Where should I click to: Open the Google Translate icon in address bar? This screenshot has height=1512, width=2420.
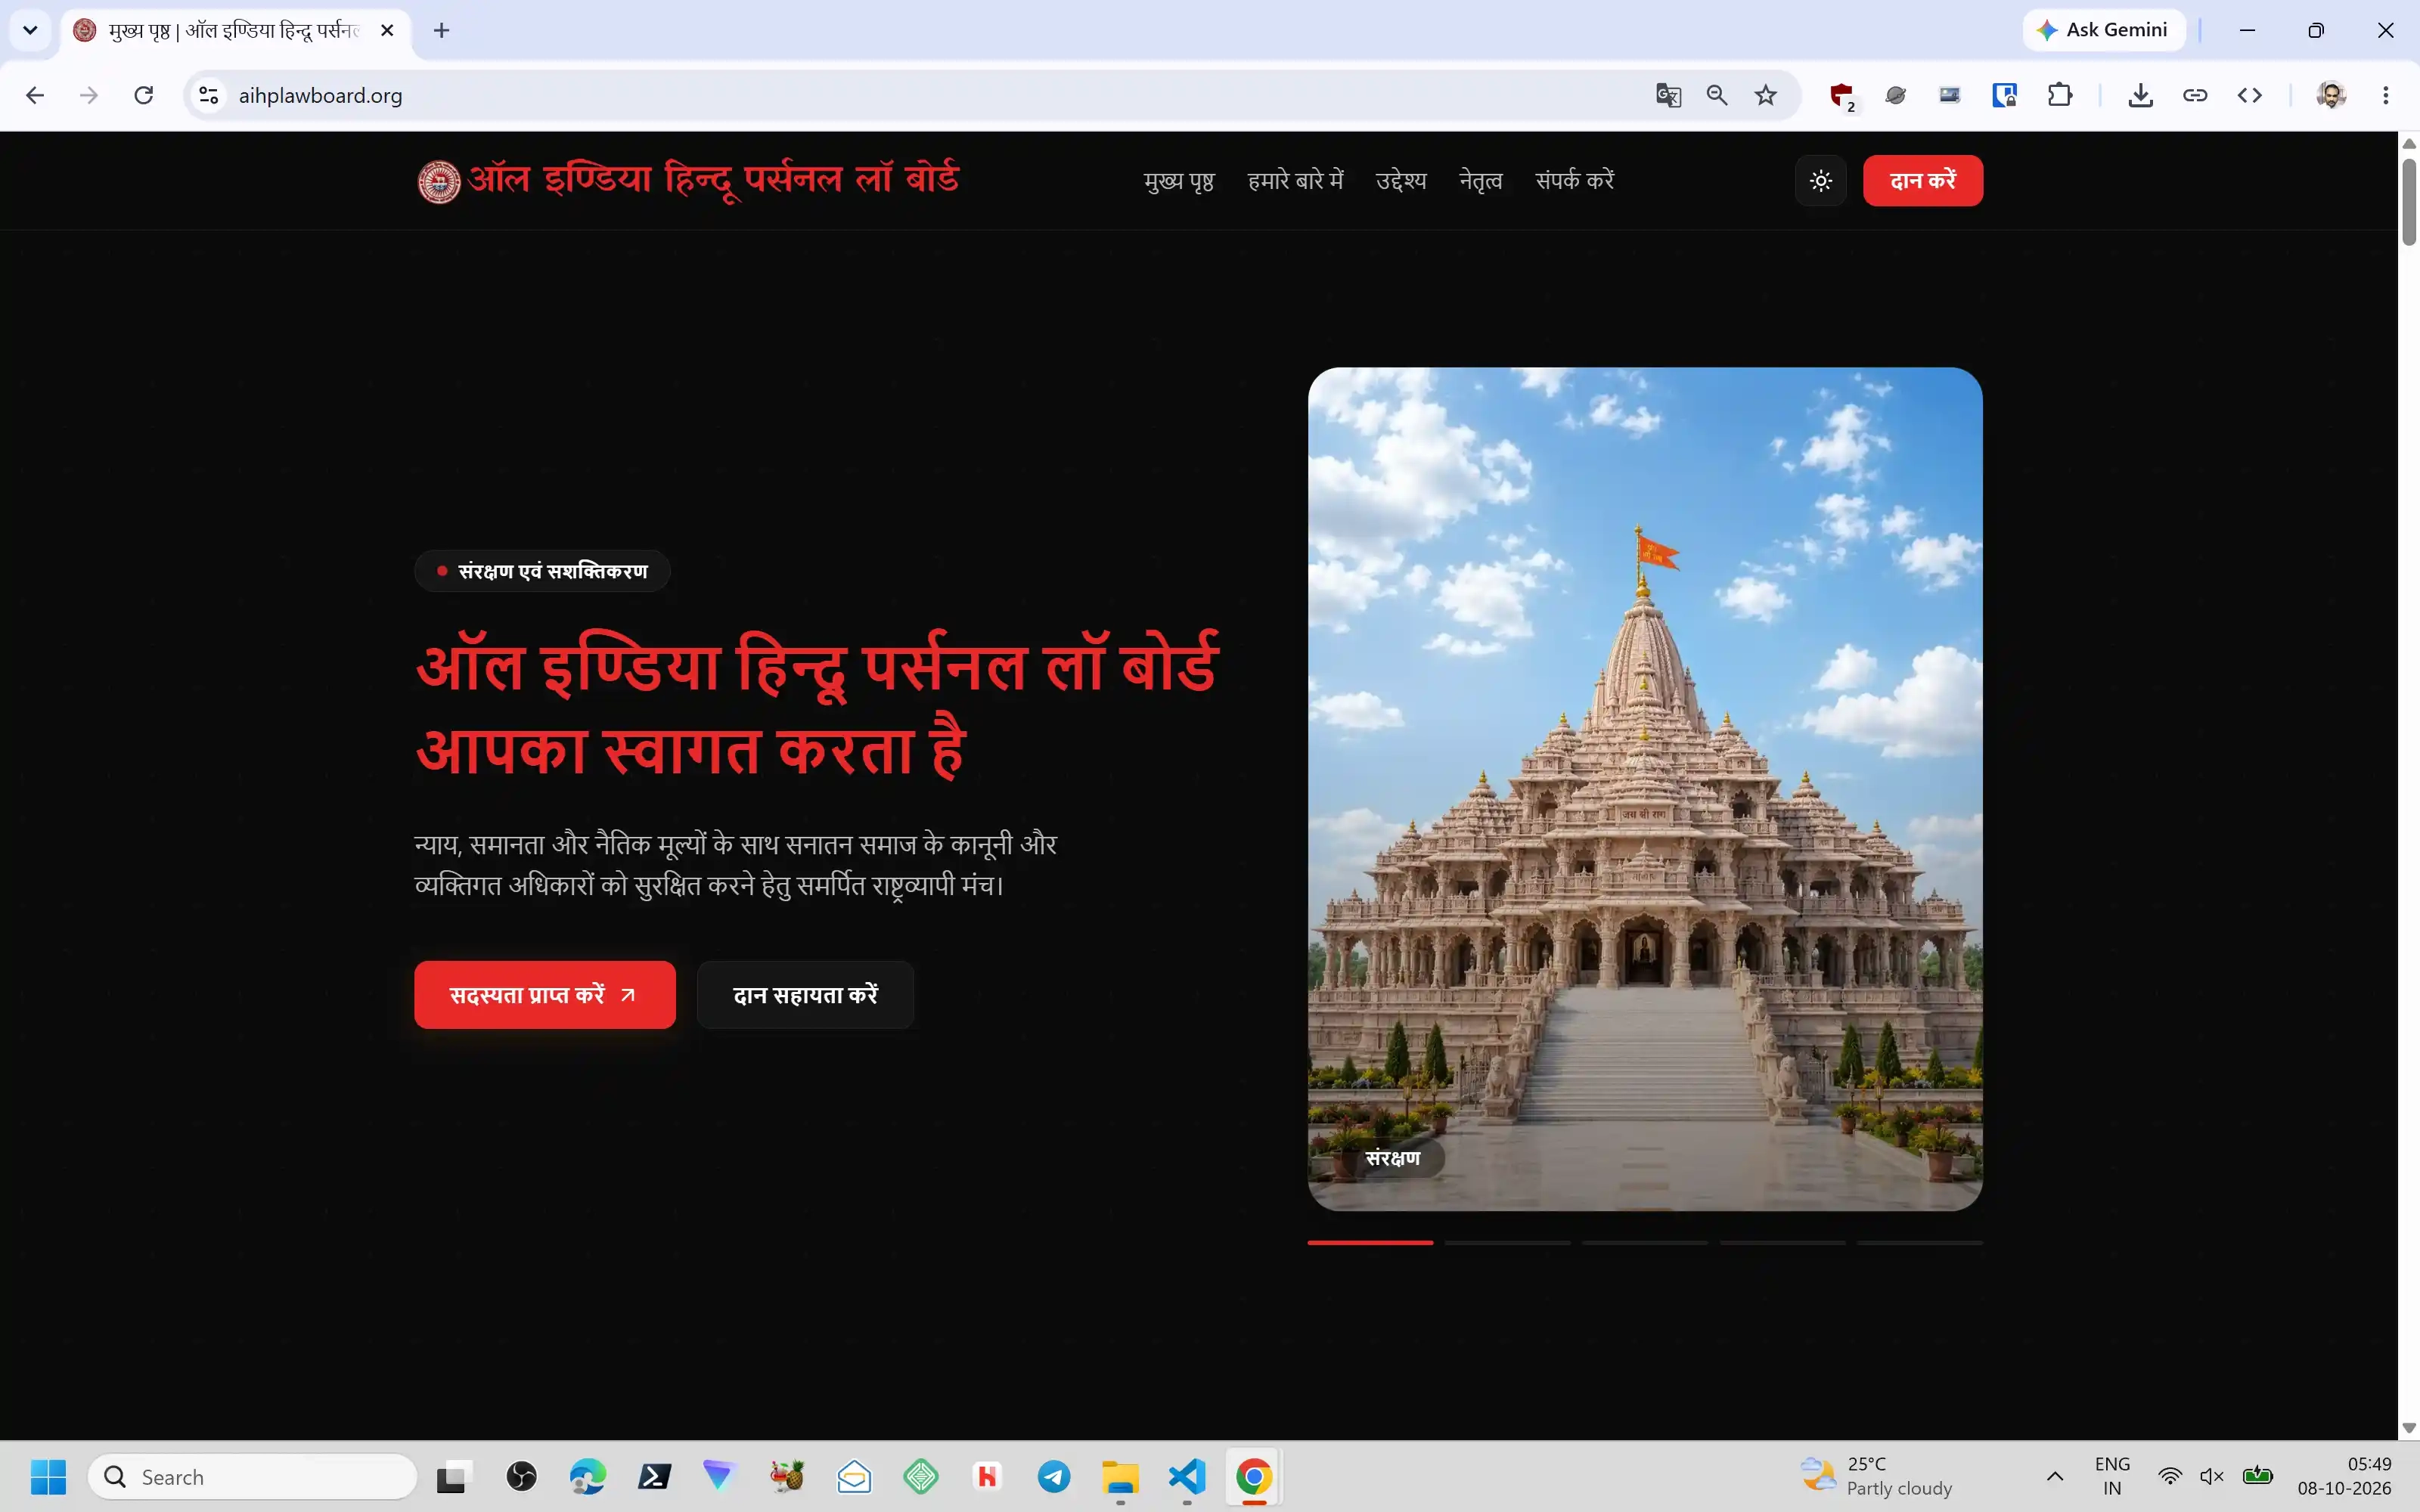1668,95
